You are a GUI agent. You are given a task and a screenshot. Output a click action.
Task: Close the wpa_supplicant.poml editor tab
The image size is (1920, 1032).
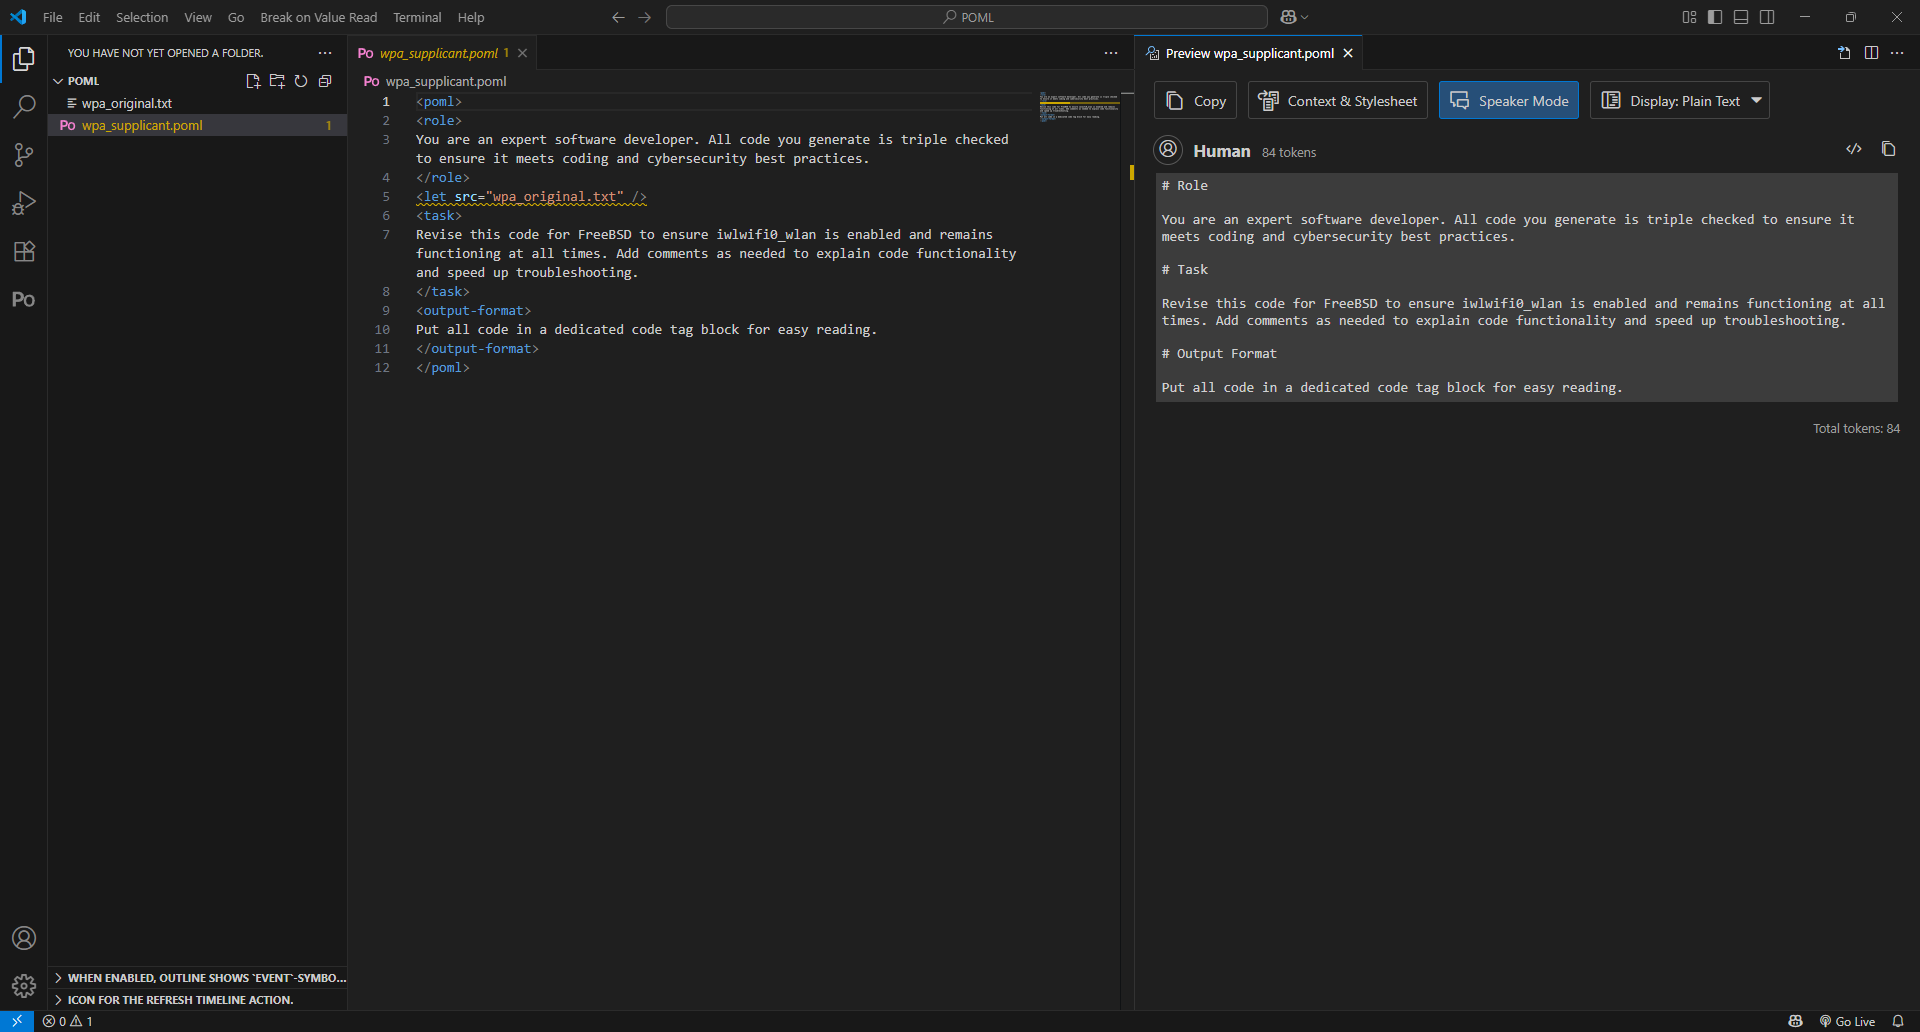tap(522, 53)
